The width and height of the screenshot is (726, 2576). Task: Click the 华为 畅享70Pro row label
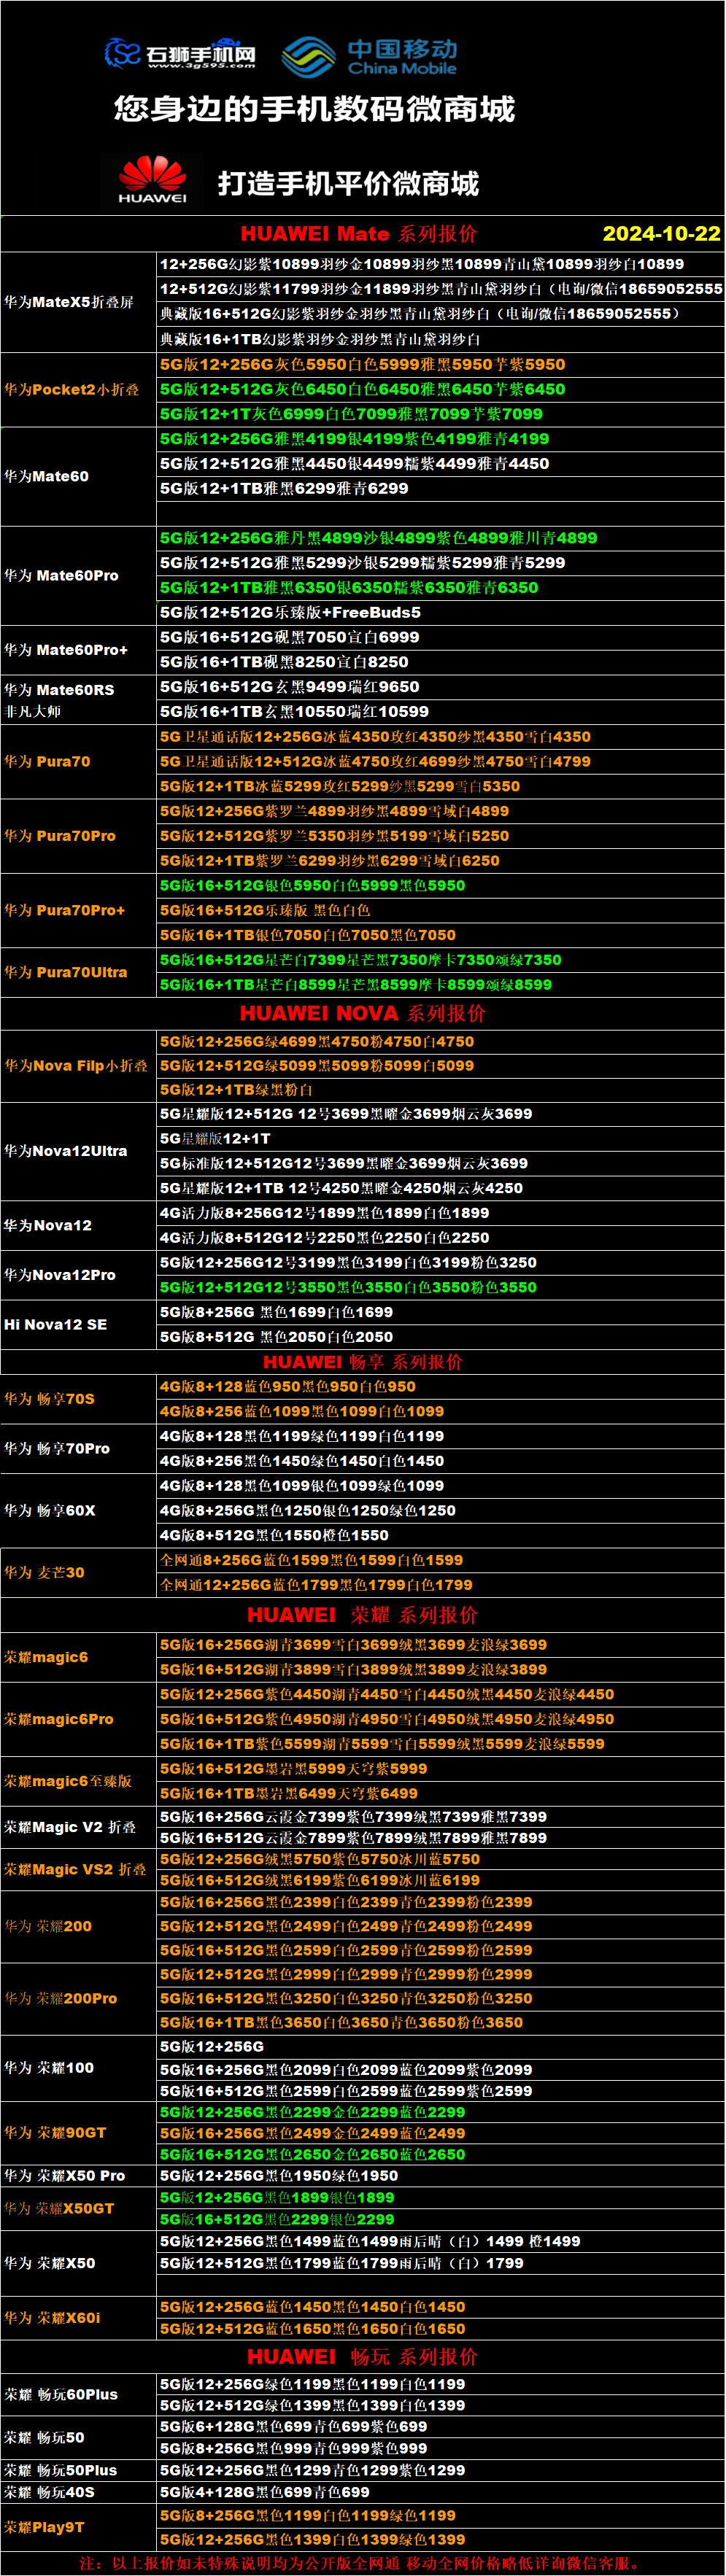[57, 1449]
